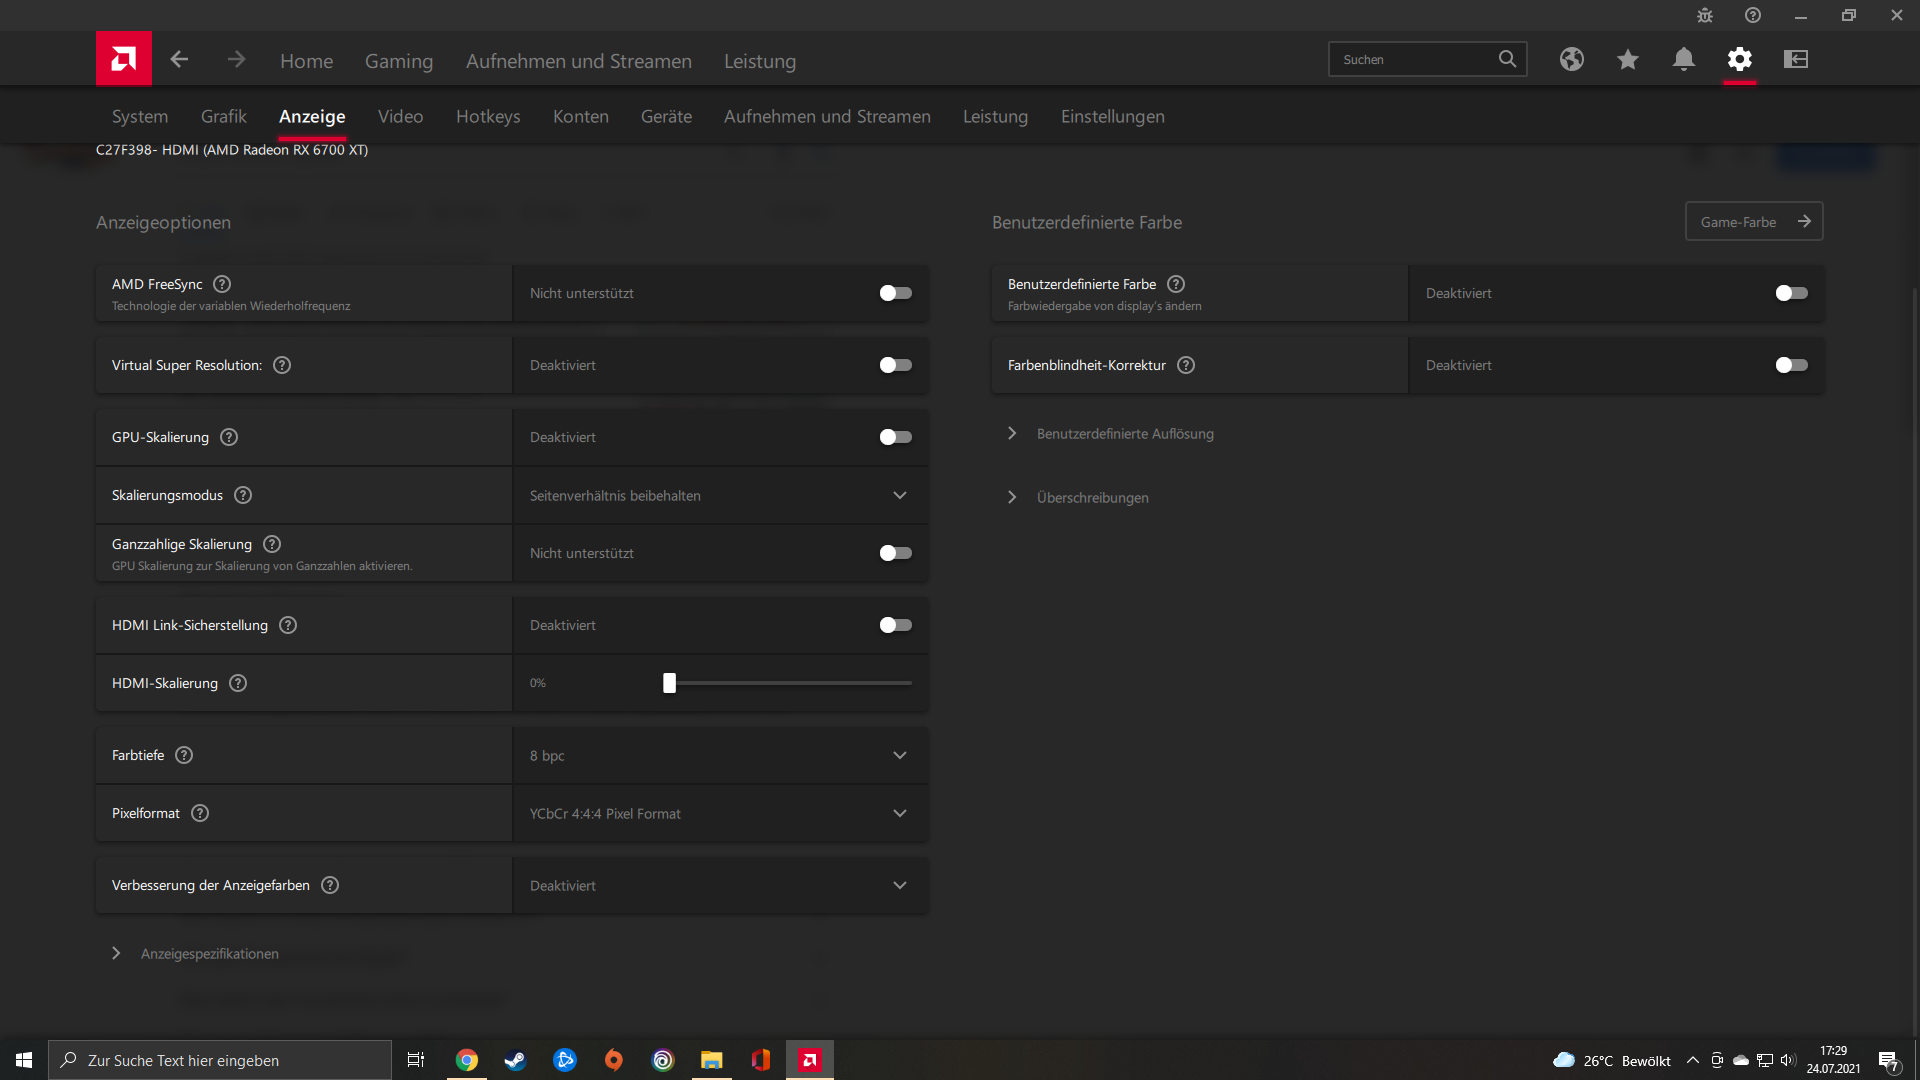Enable Farbenblindheit-Korrektur toggle
Viewport: 1920px width, 1080px height.
(1790, 365)
